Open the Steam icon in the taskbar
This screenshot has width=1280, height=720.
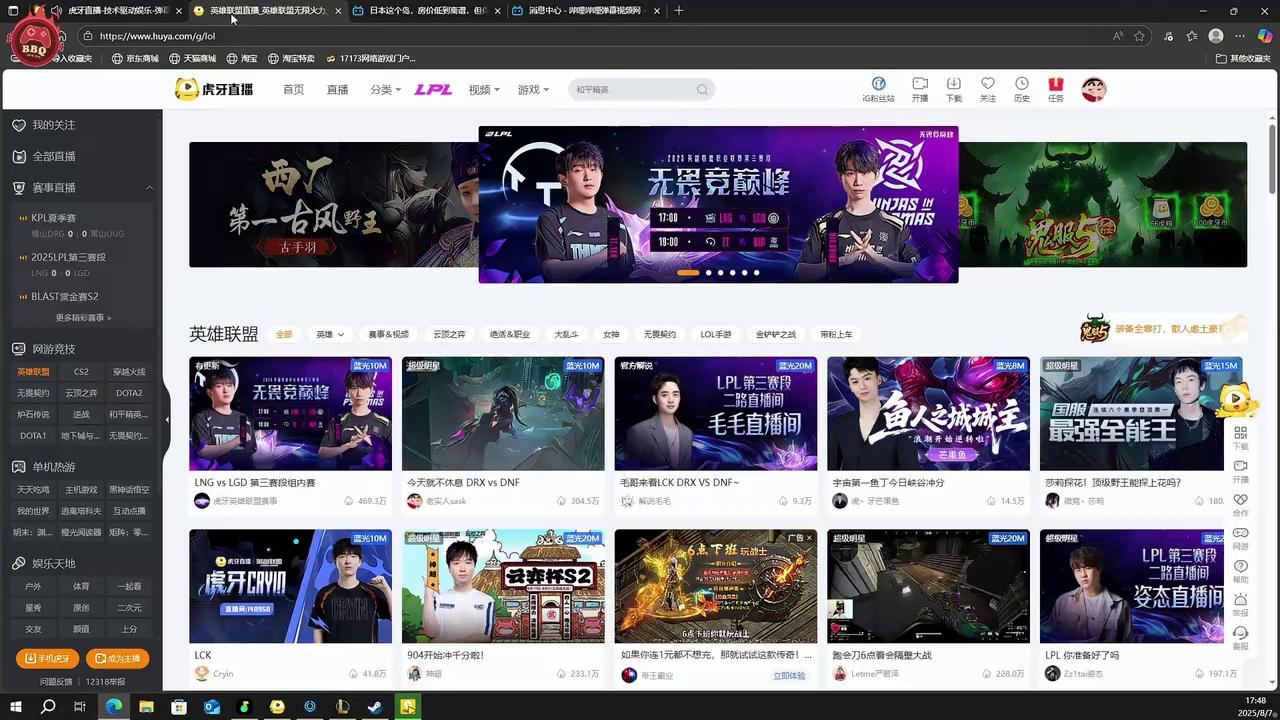click(374, 707)
